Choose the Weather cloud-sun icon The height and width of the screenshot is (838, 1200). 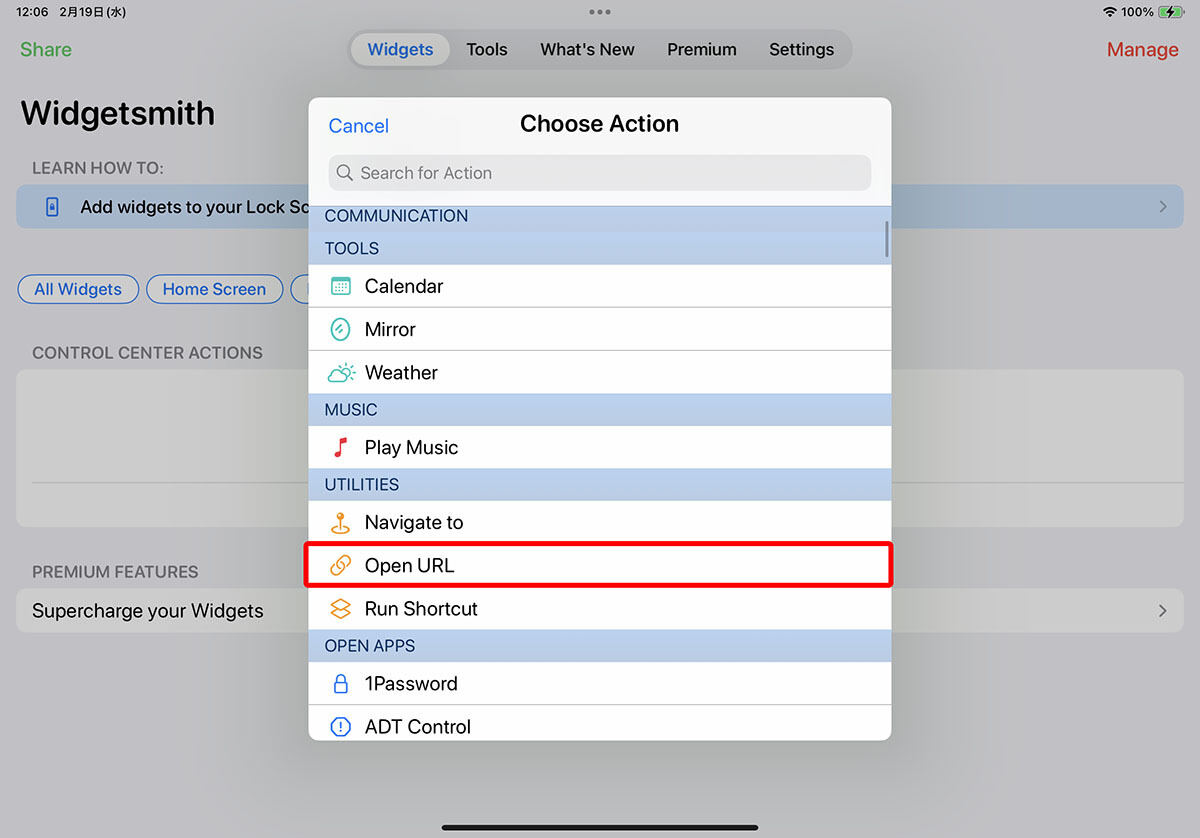click(x=341, y=373)
